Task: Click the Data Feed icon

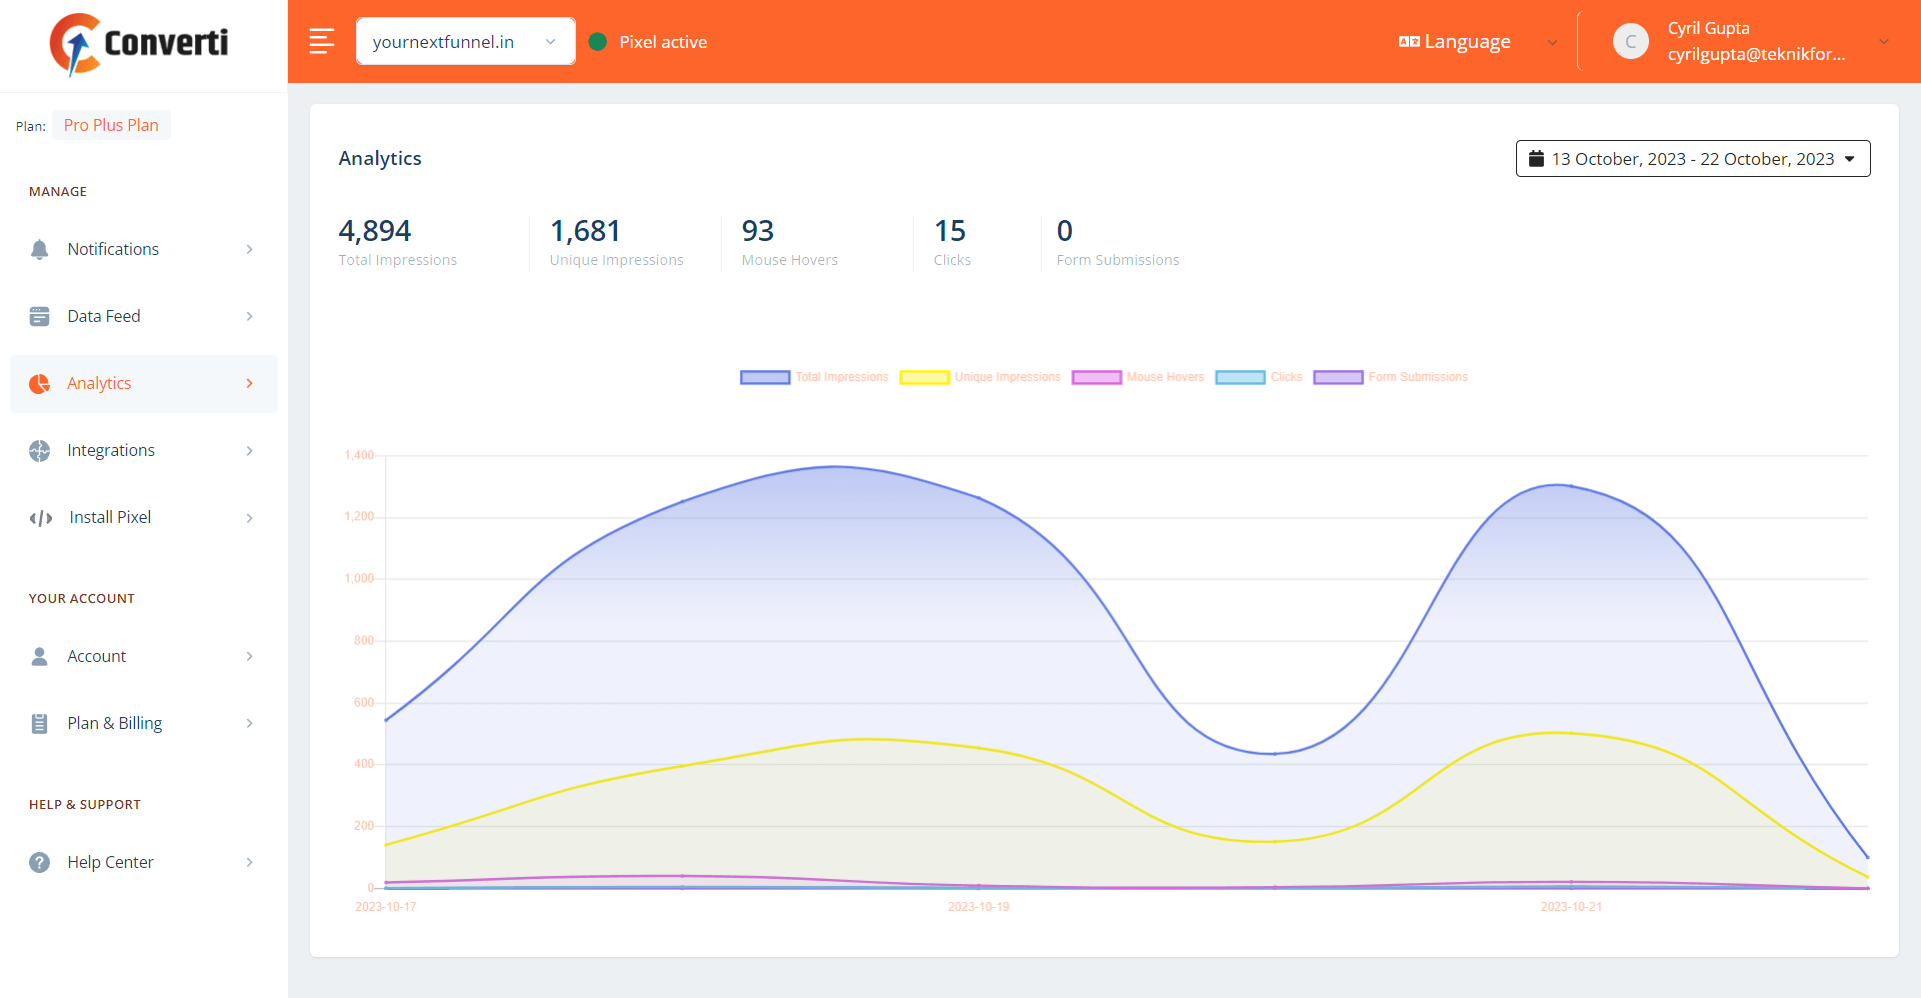Action: coord(39,316)
